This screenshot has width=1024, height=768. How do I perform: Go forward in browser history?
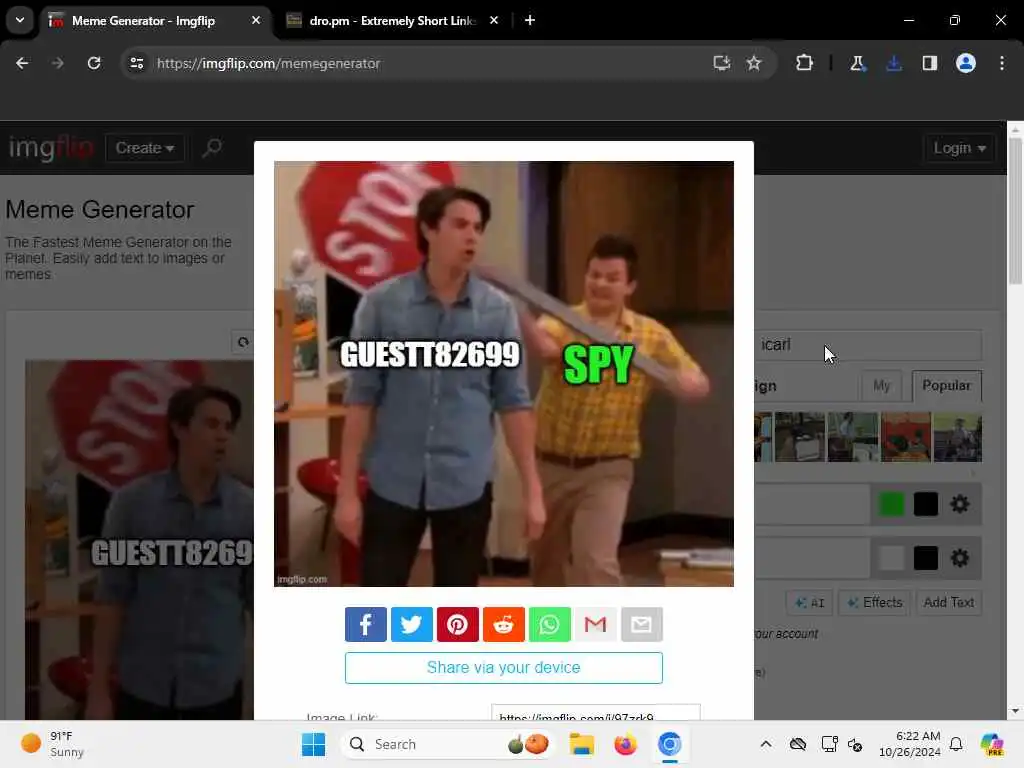pyautogui.click(x=57, y=63)
